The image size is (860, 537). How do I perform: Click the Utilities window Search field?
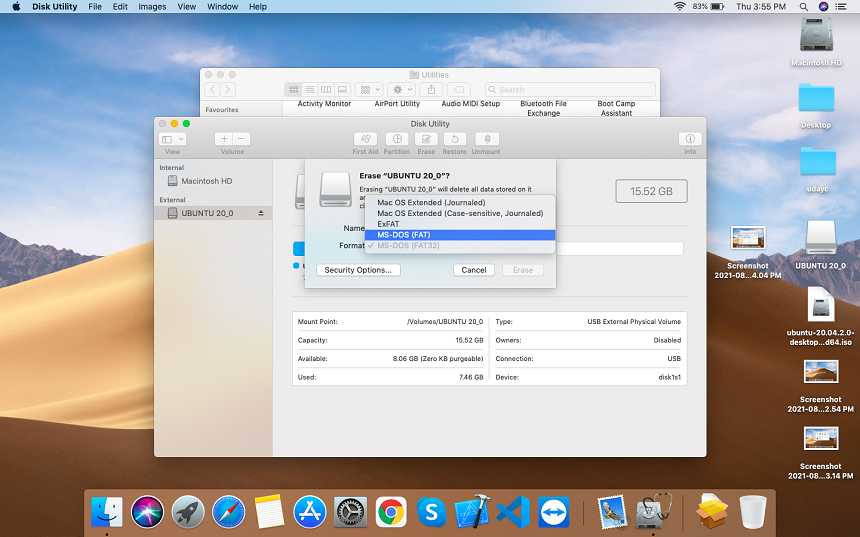570,89
